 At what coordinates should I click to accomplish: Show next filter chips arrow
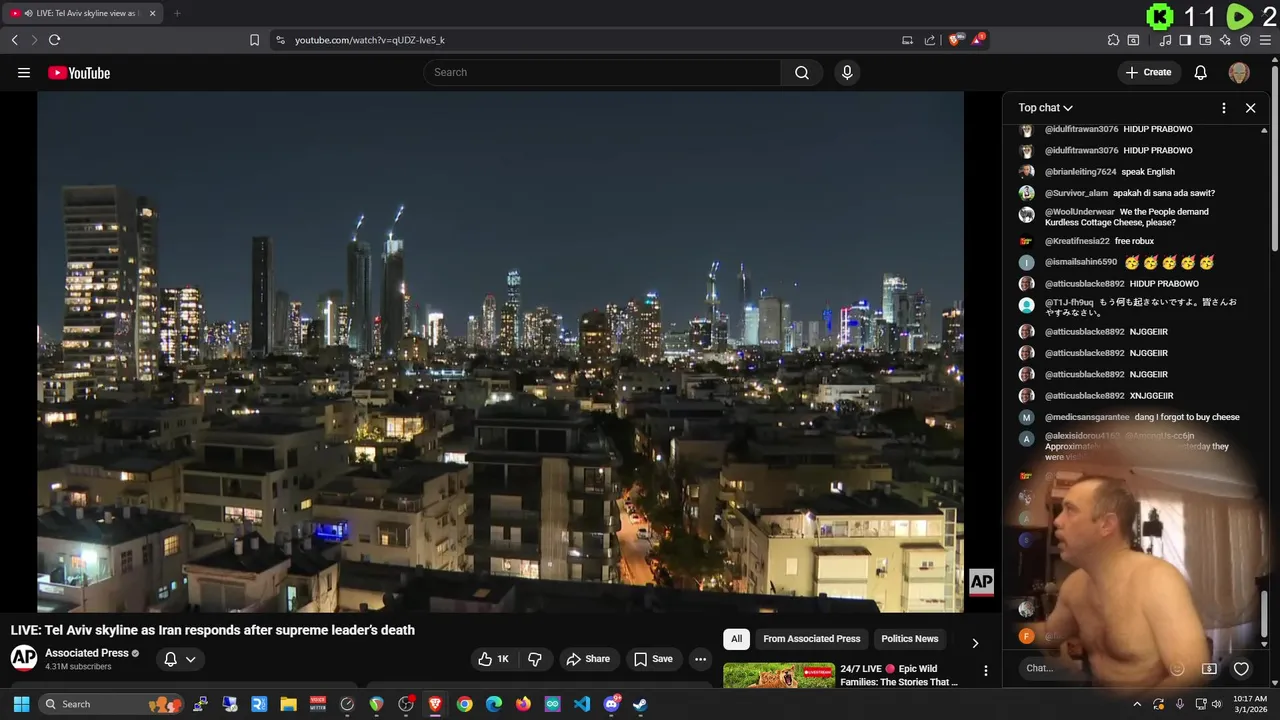975,643
